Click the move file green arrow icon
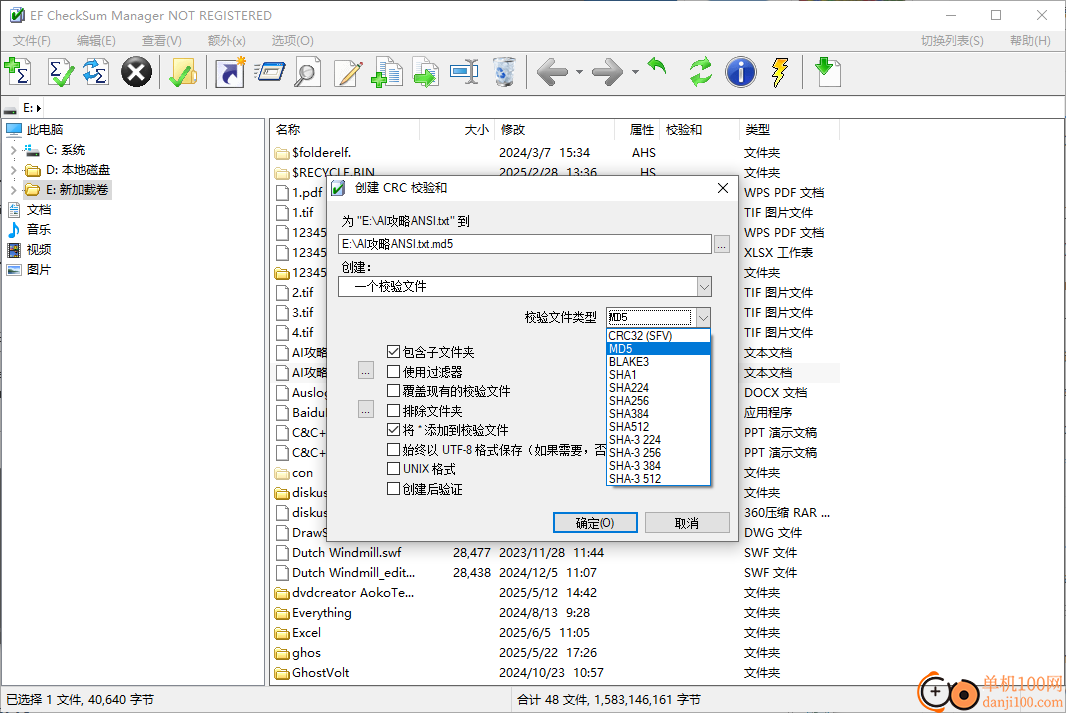The width and height of the screenshot is (1066, 713). [x=426, y=72]
